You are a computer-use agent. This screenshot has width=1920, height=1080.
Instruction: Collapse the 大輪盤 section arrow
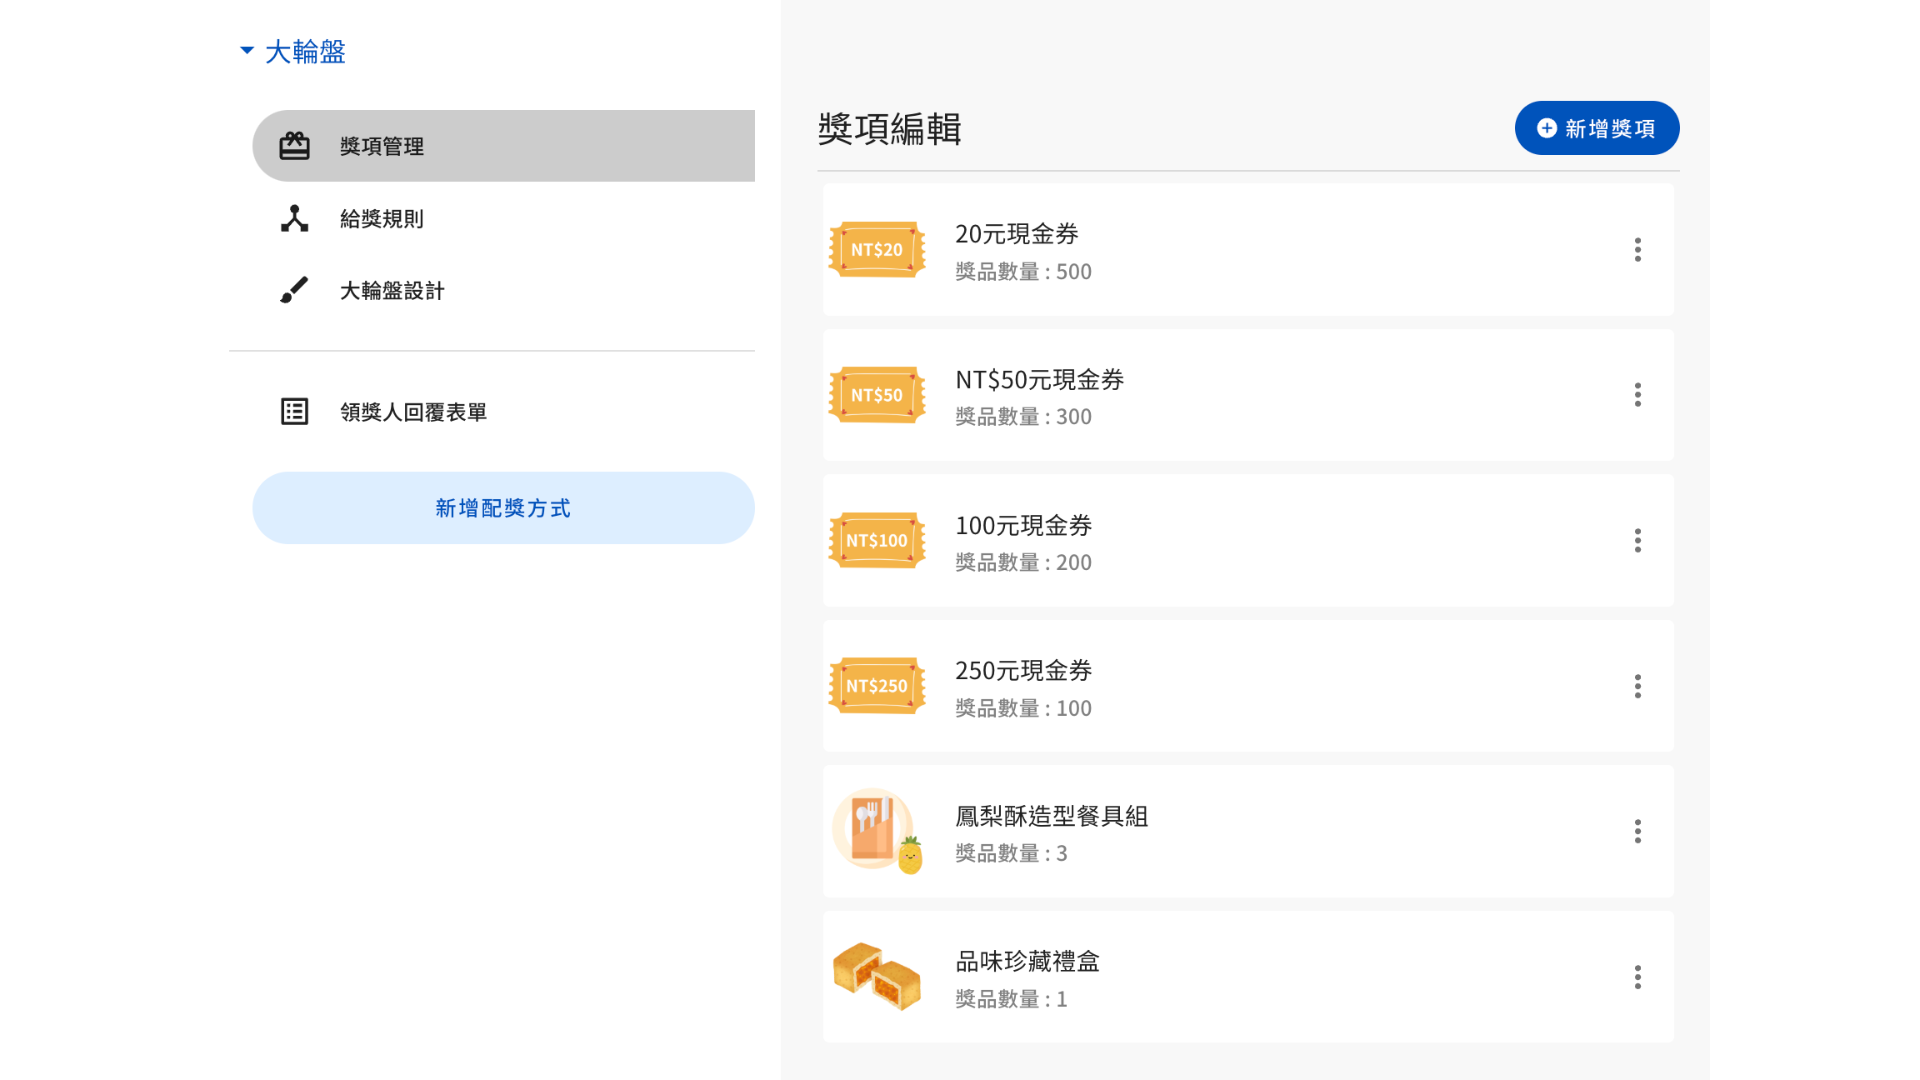pos(247,51)
